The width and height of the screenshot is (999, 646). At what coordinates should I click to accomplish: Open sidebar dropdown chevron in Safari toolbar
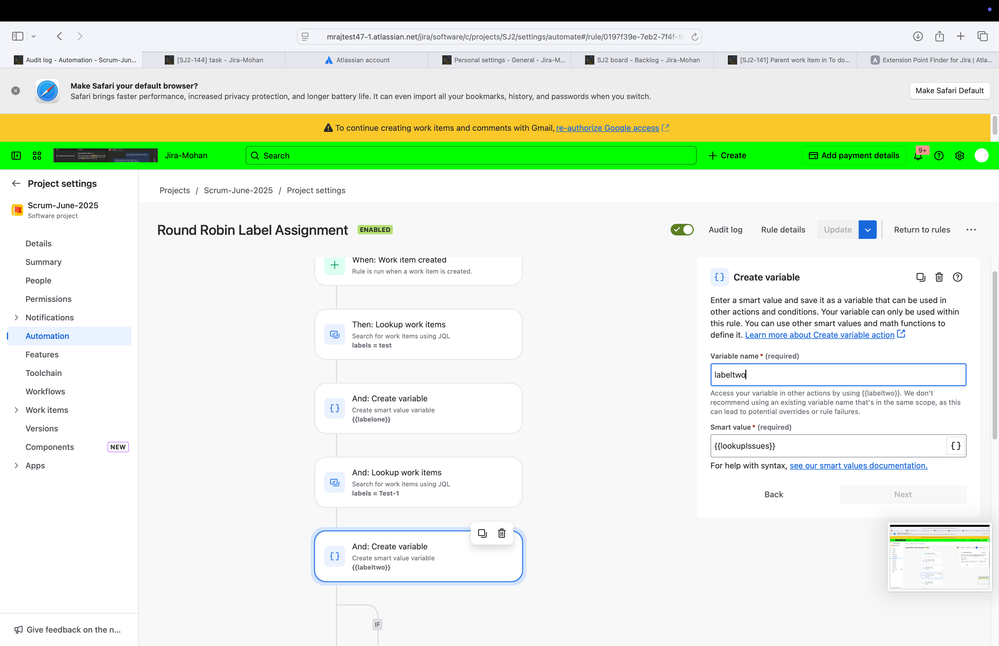pyautogui.click(x=34, y=36)
